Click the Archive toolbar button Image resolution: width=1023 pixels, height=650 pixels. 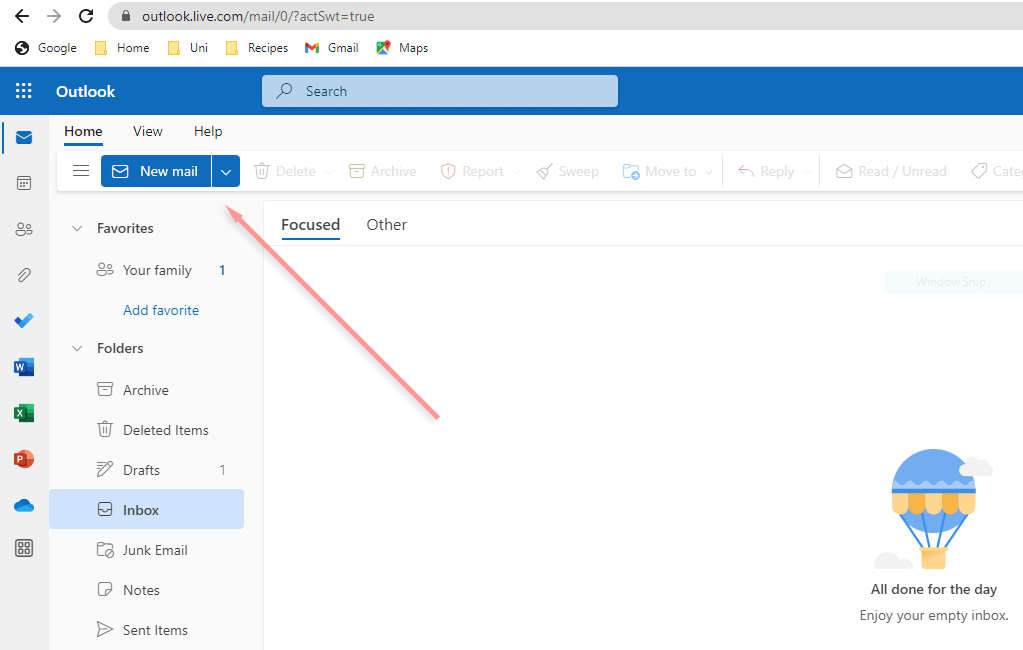point(383,171)
